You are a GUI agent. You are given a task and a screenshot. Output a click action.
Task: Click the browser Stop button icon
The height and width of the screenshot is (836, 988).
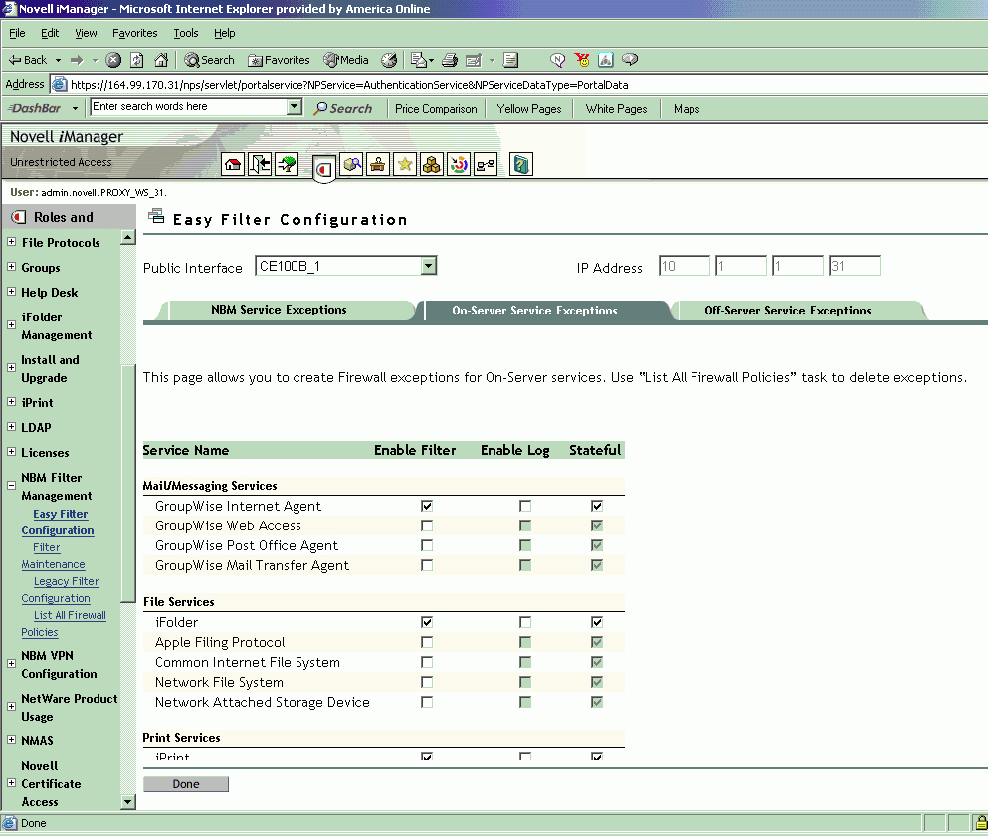(113, 60)
